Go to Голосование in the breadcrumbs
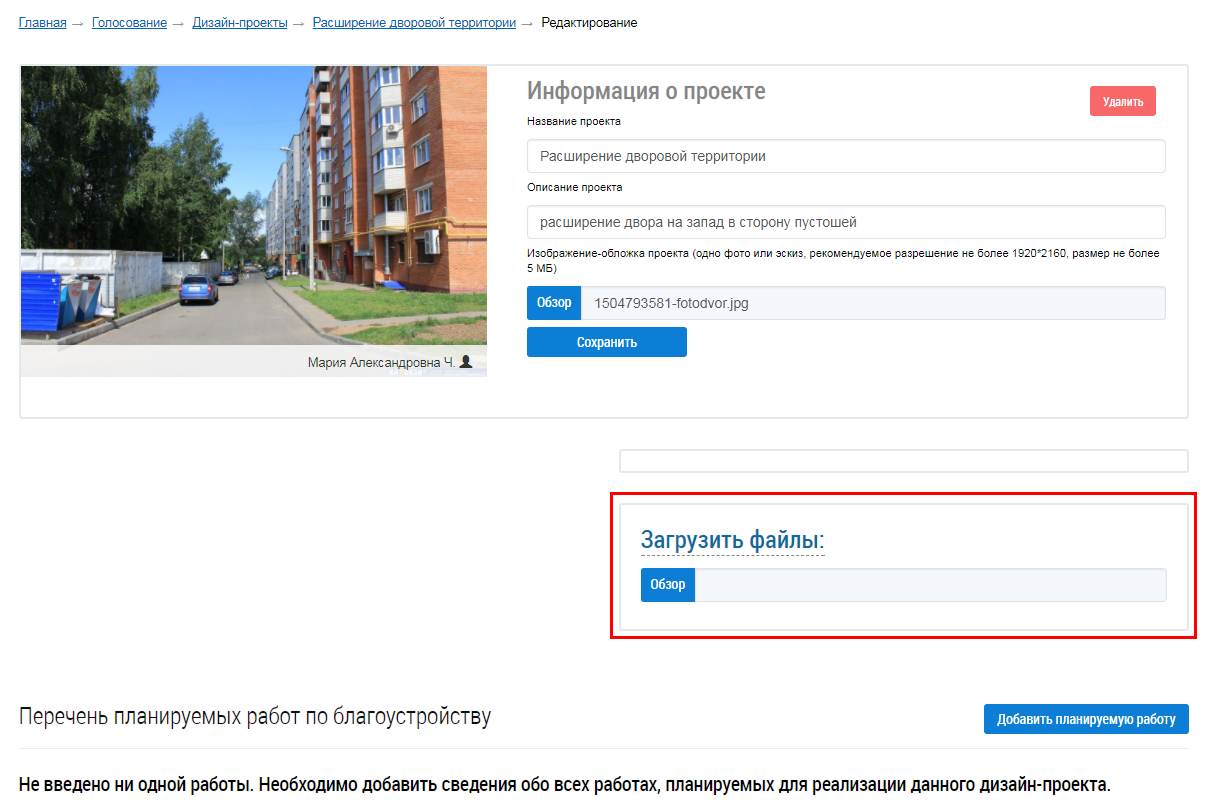 click(x=129, y=22)
